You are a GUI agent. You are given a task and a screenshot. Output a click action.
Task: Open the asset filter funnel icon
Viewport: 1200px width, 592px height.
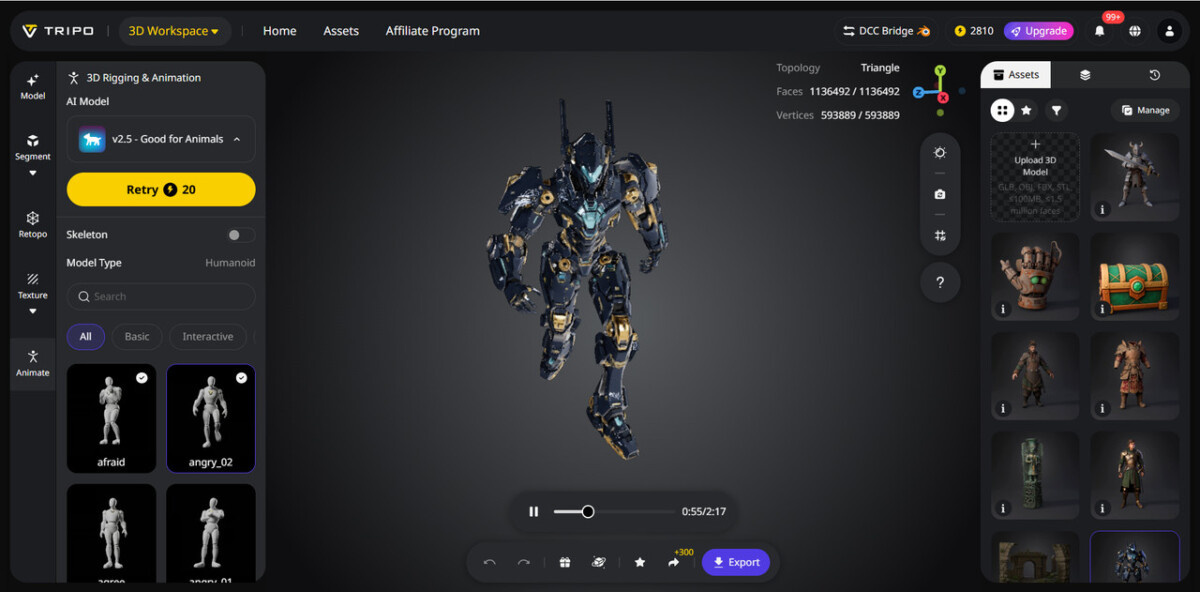click(x=1056, y=110)
